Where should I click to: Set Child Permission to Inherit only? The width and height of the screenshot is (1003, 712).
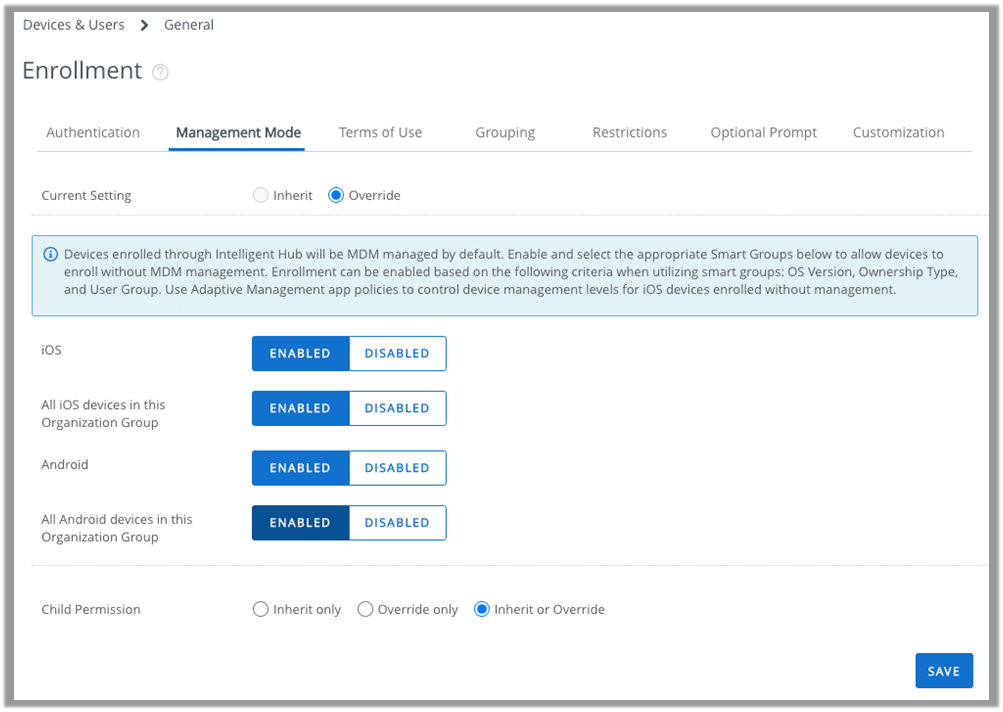click(x=261, y=609)
